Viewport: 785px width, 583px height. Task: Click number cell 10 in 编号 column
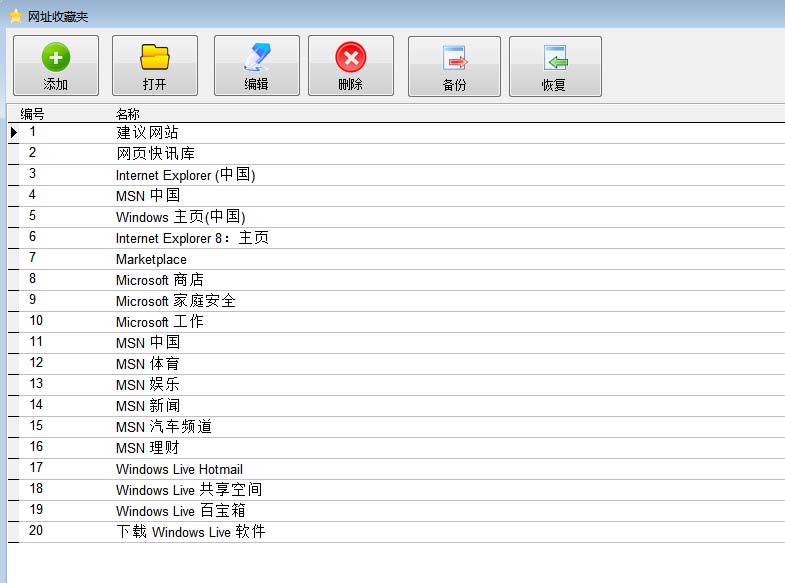pyautogui.click(x=36, y=320)
